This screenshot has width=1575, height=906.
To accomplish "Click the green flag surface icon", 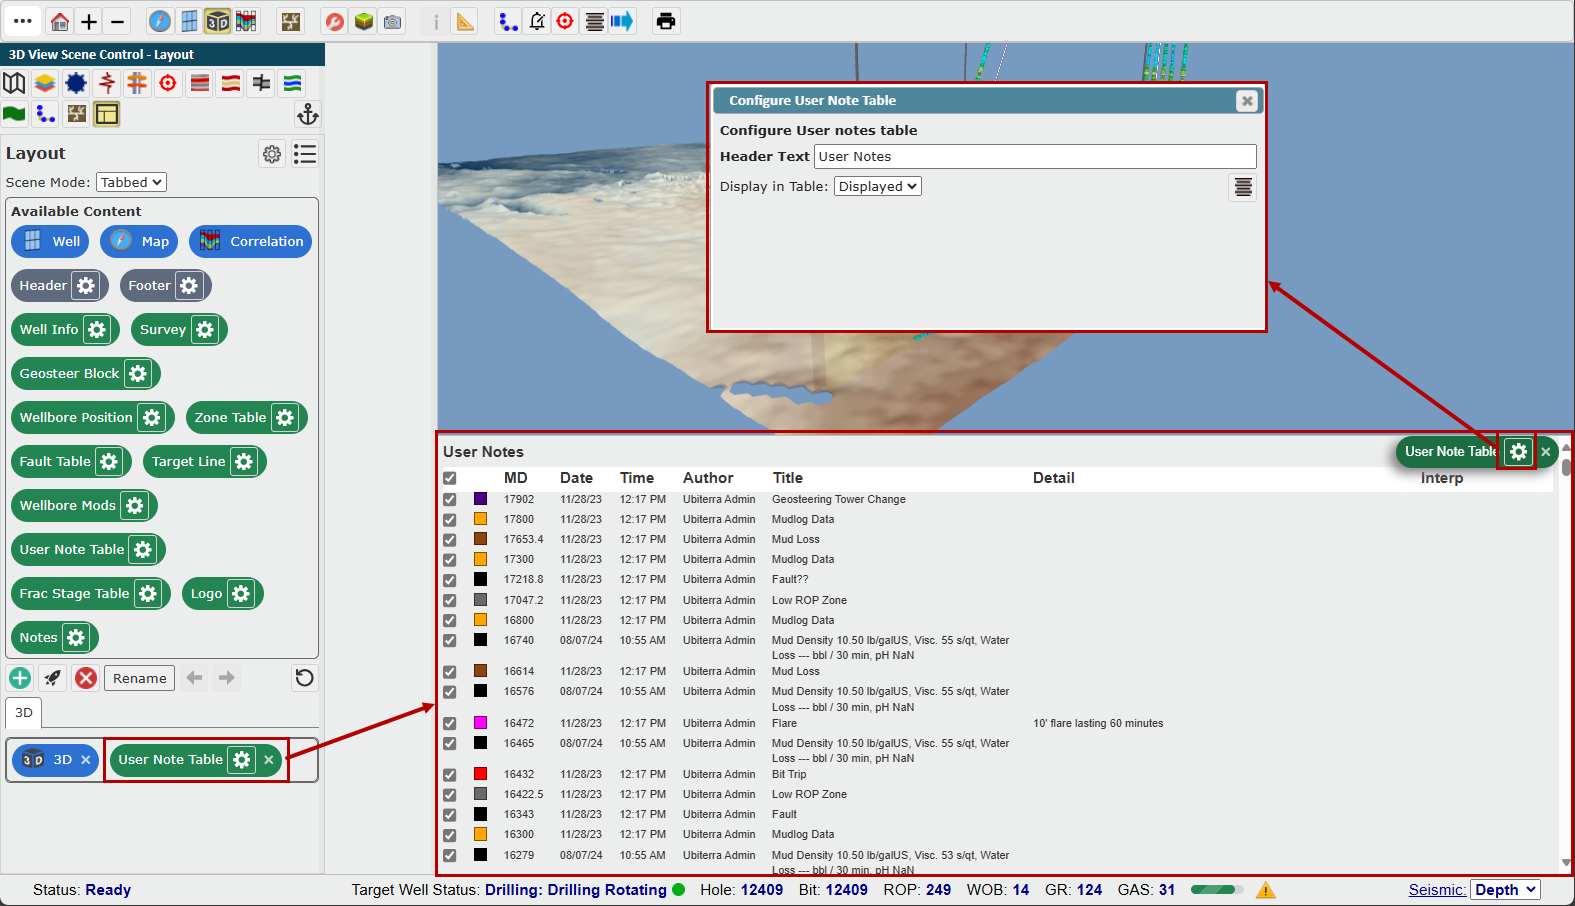I will coord(14,114).
